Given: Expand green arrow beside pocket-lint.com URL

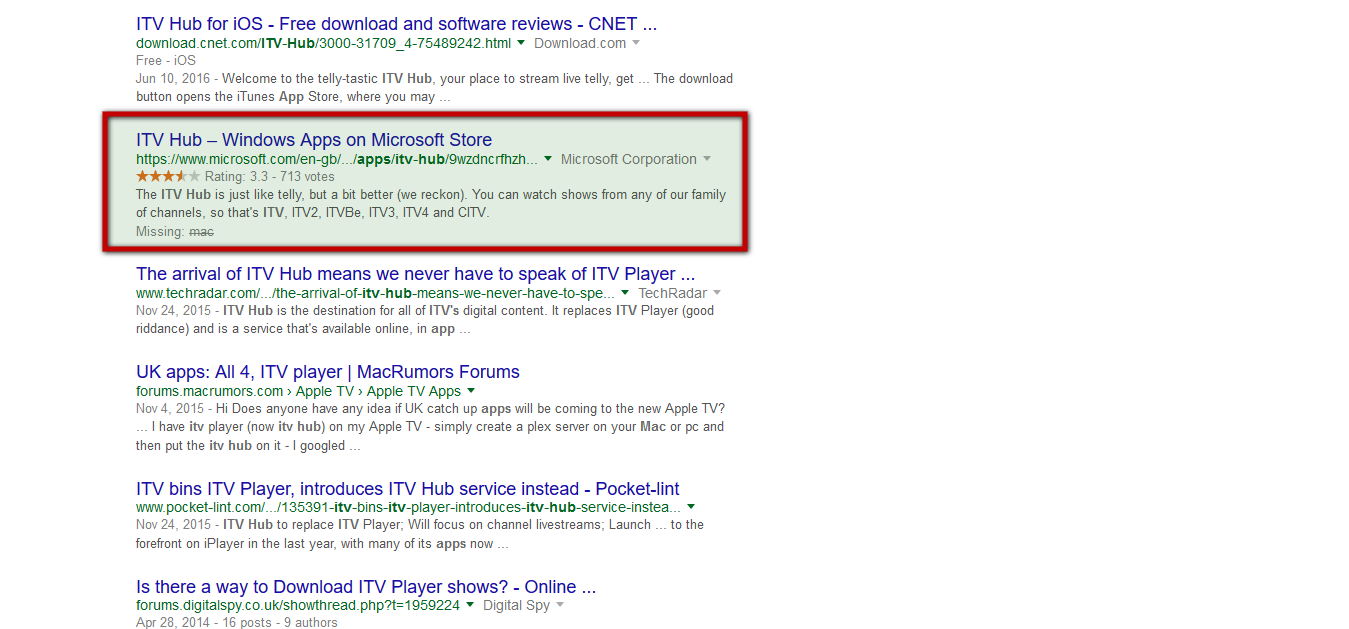Looking at the screenshot, I should pyautogui.click(x=691, y=507).
